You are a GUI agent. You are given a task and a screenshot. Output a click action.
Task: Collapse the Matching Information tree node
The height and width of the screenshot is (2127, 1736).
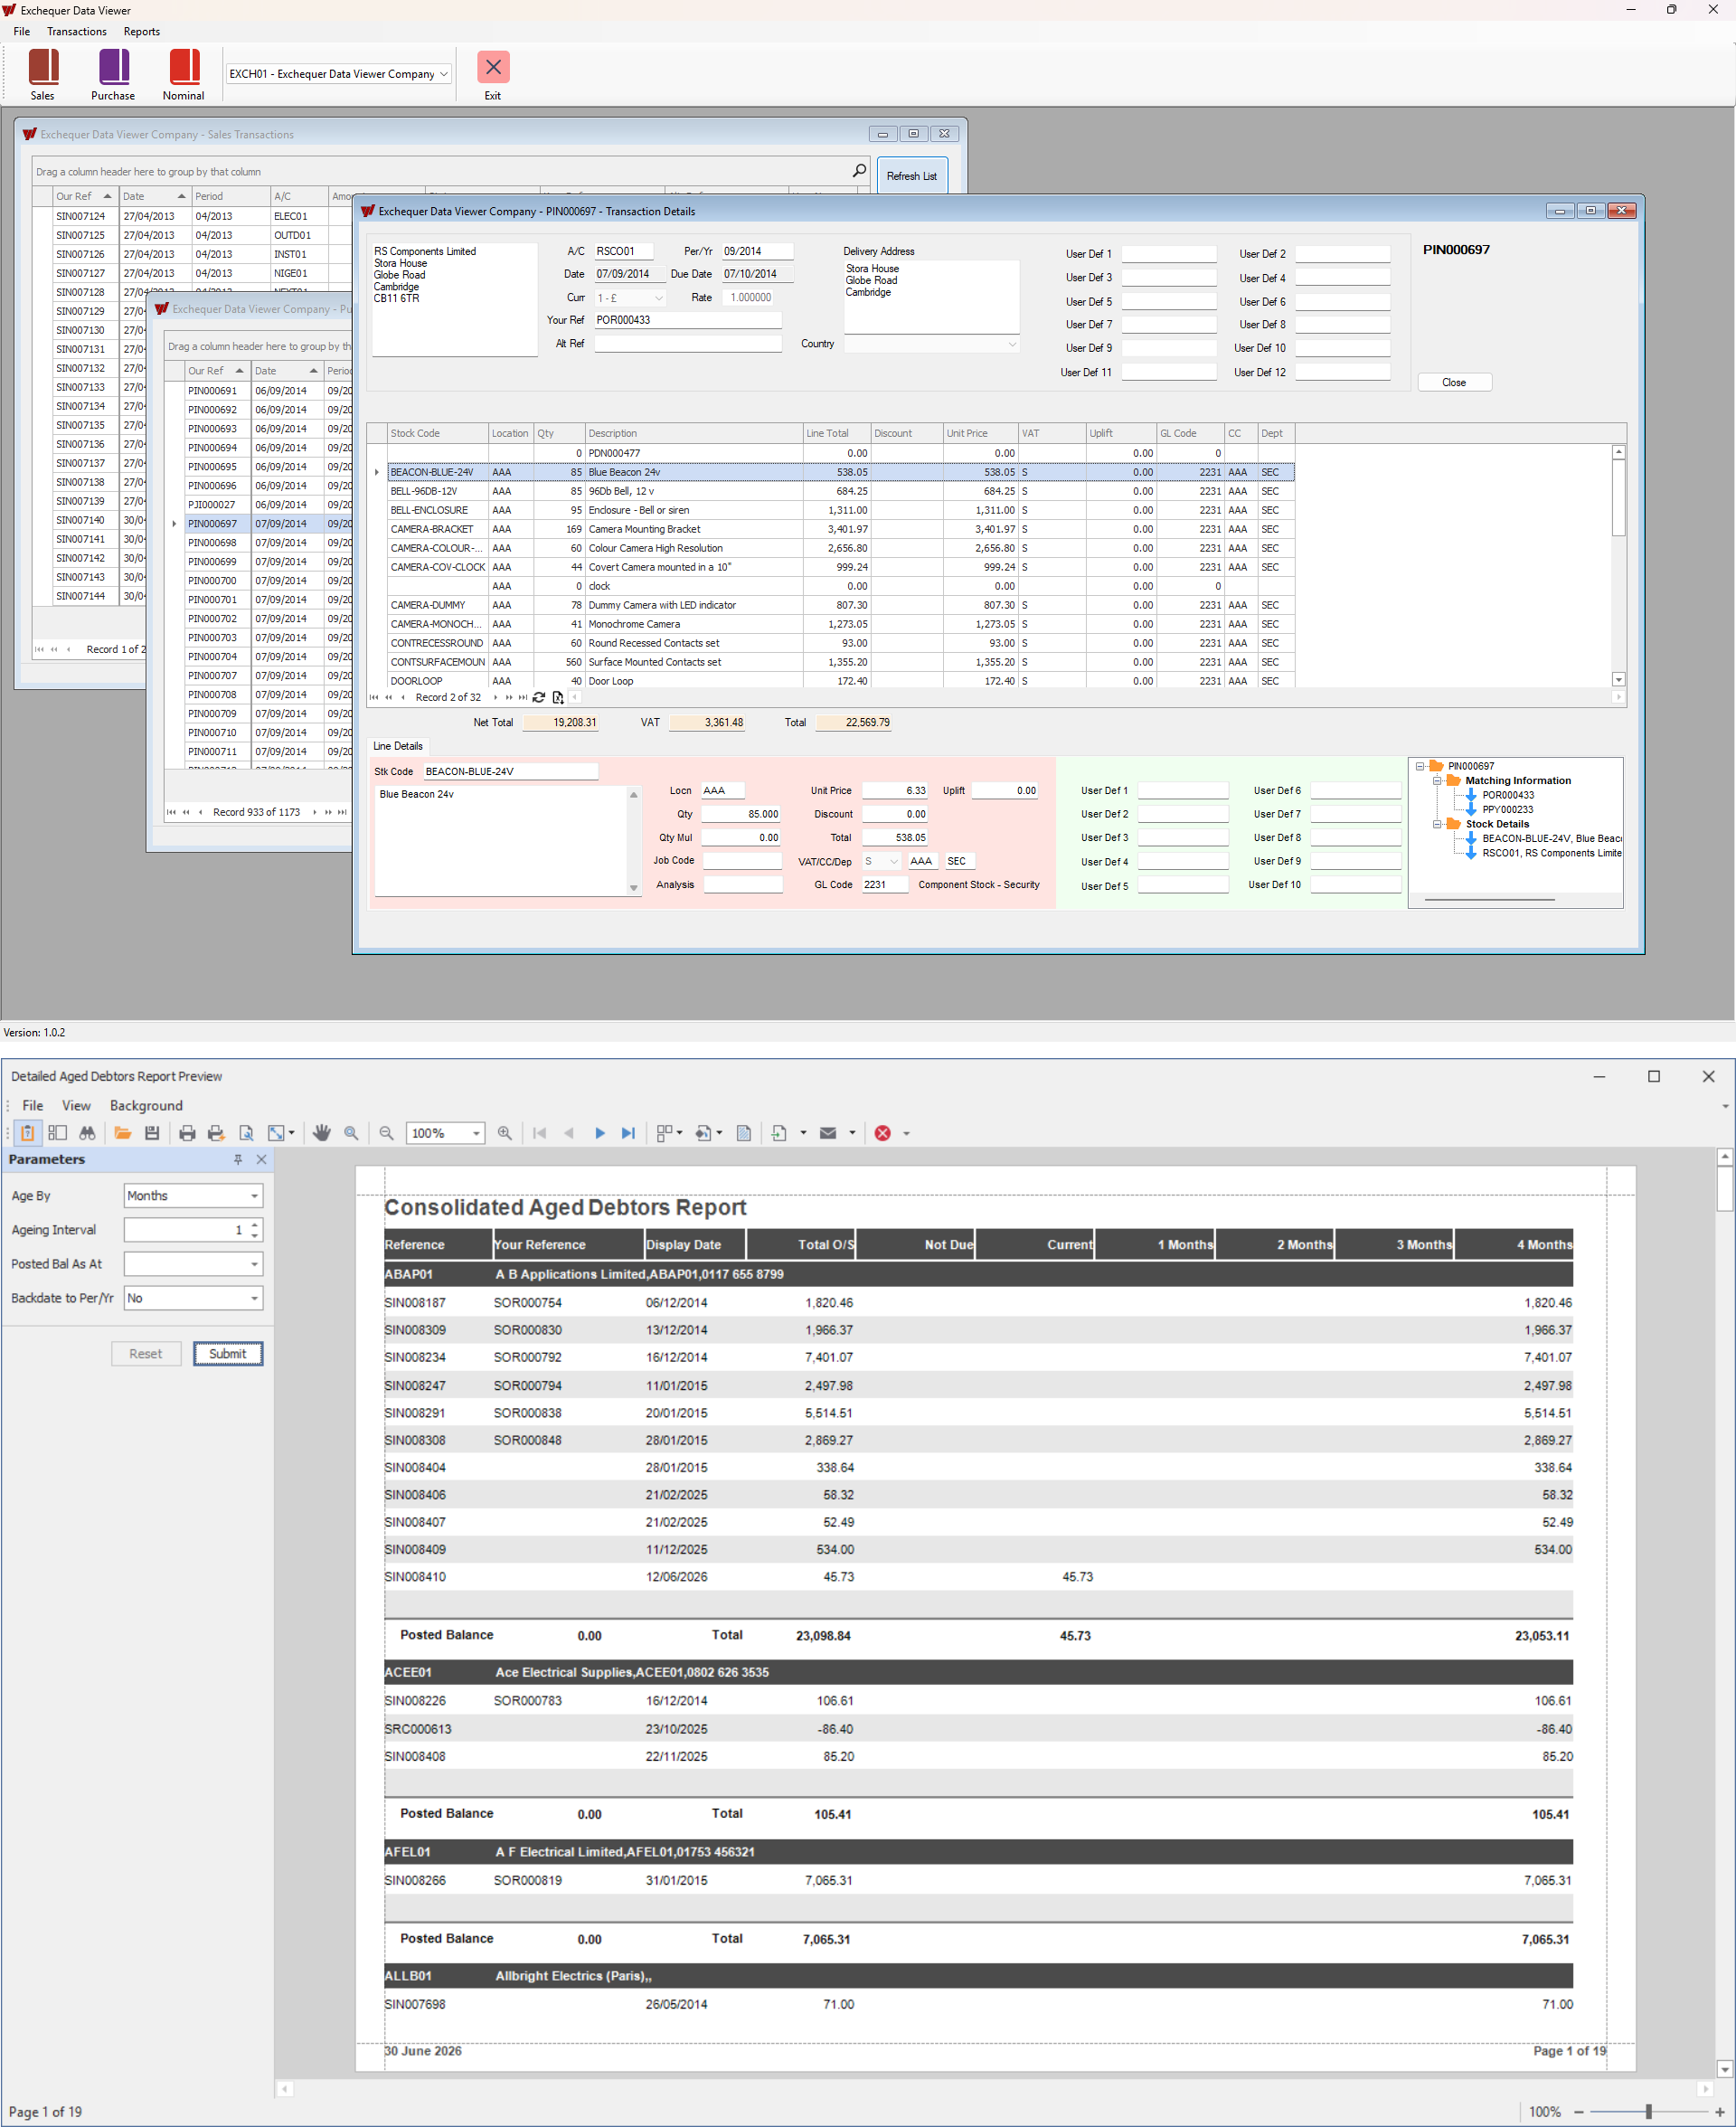tap(1437, 781)
